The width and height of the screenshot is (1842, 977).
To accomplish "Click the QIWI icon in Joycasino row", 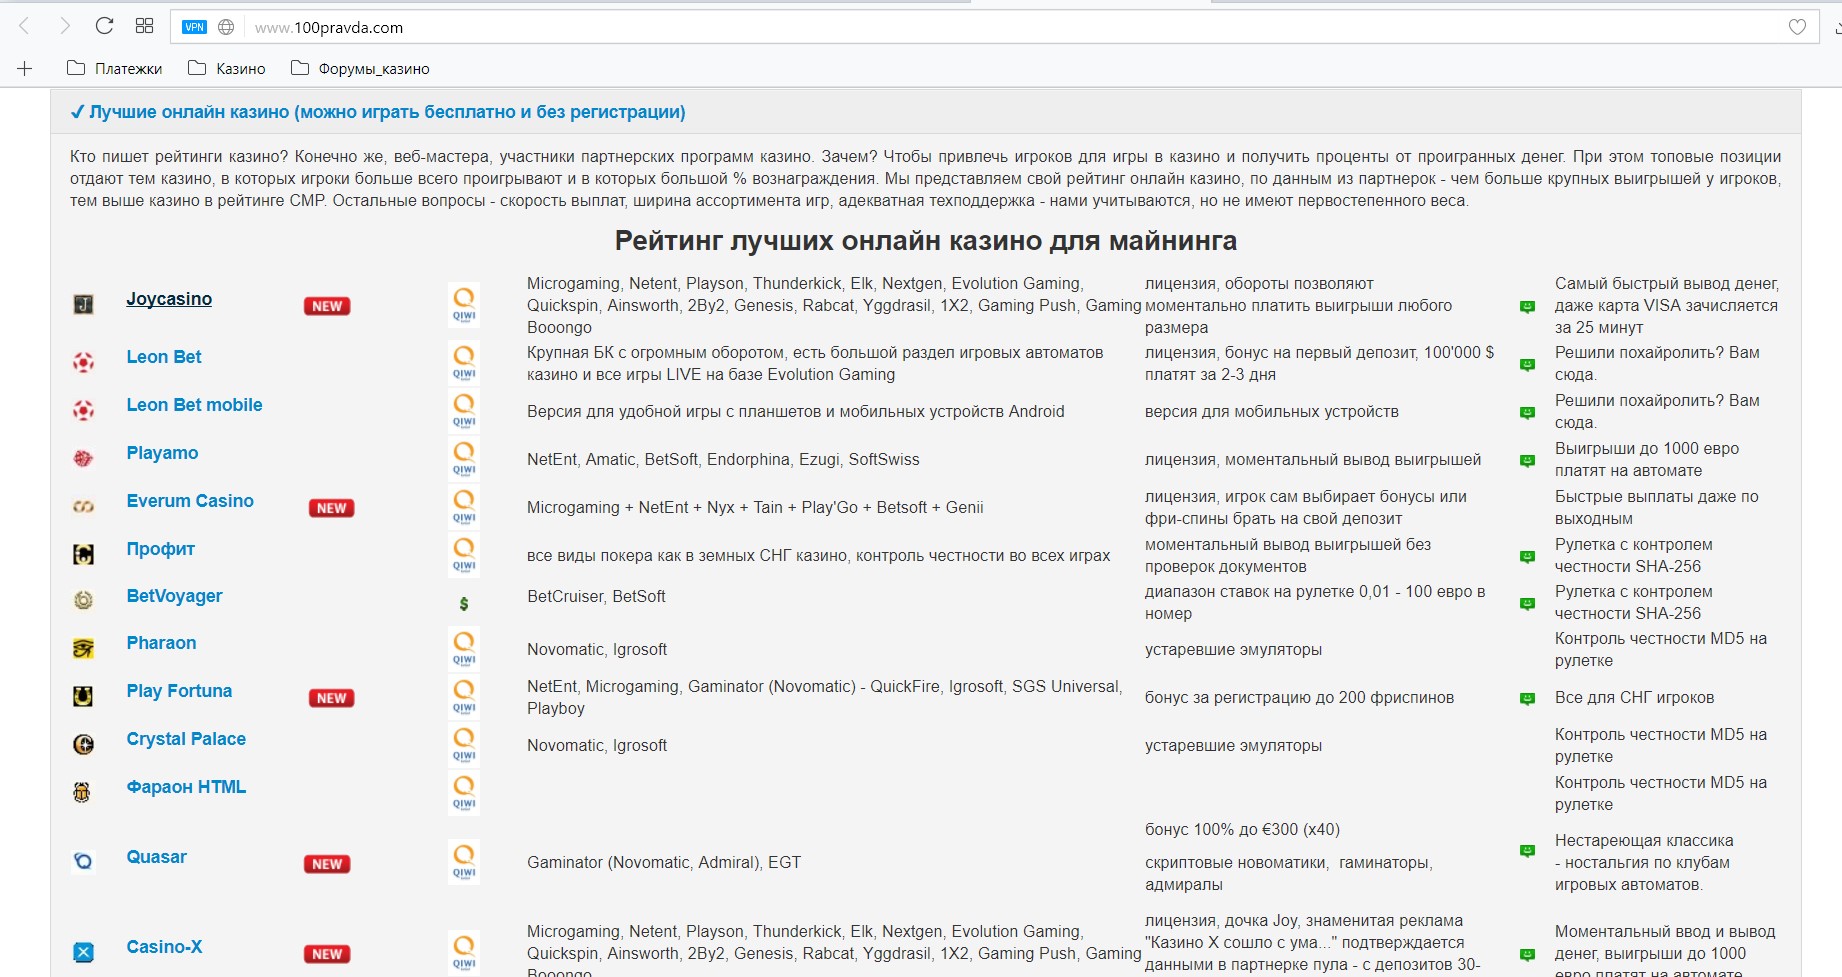I will tap(464, 304).
